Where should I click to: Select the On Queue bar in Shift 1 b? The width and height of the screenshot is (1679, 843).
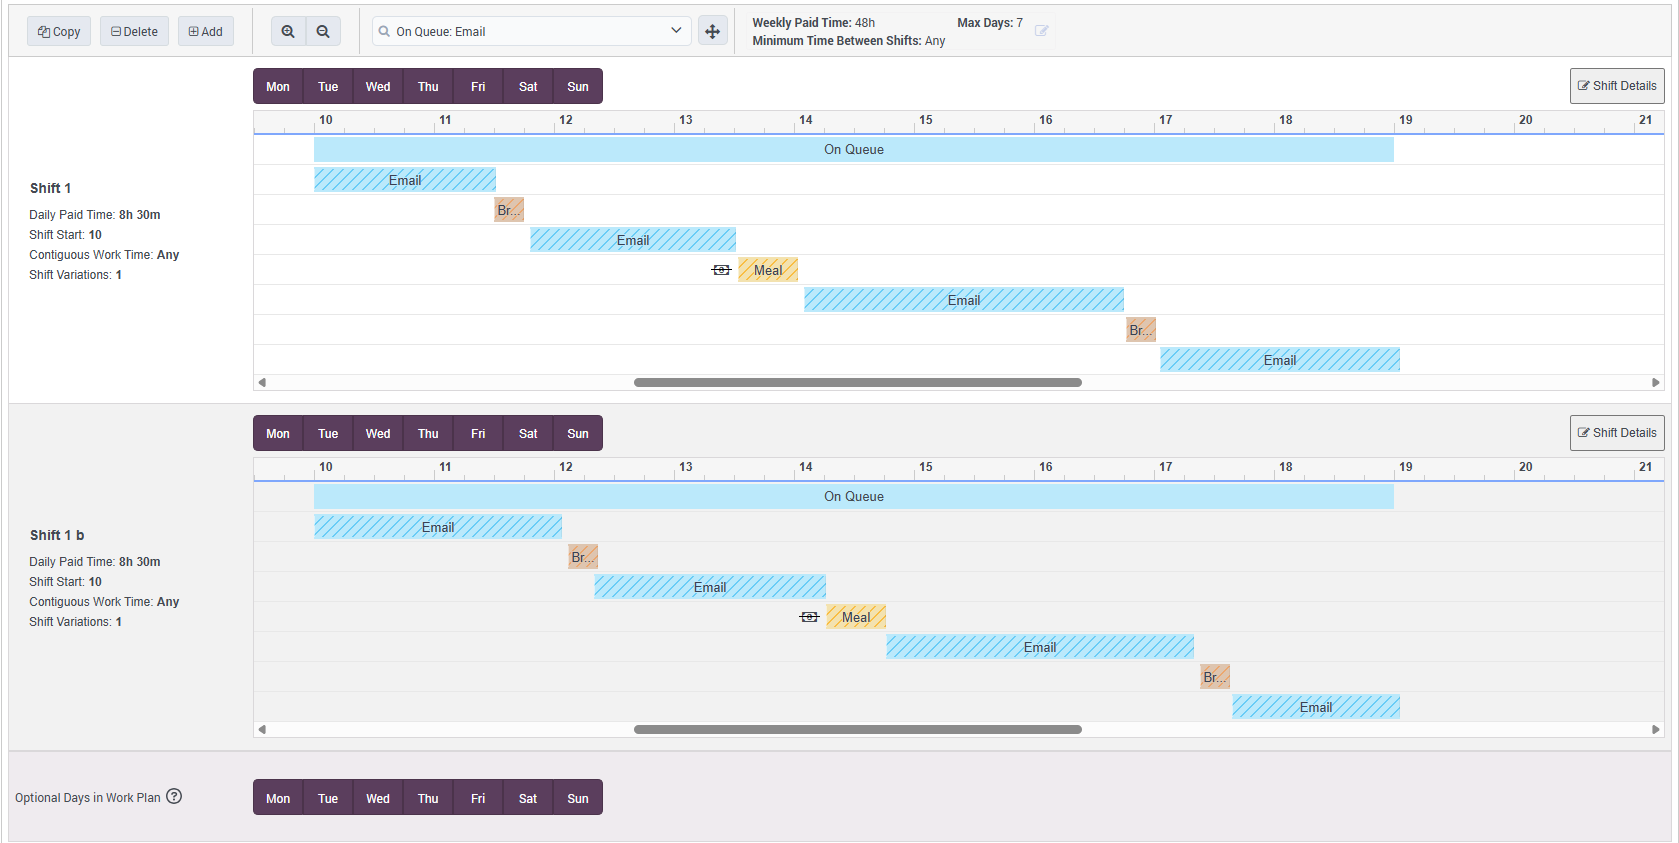click(854, 496)
